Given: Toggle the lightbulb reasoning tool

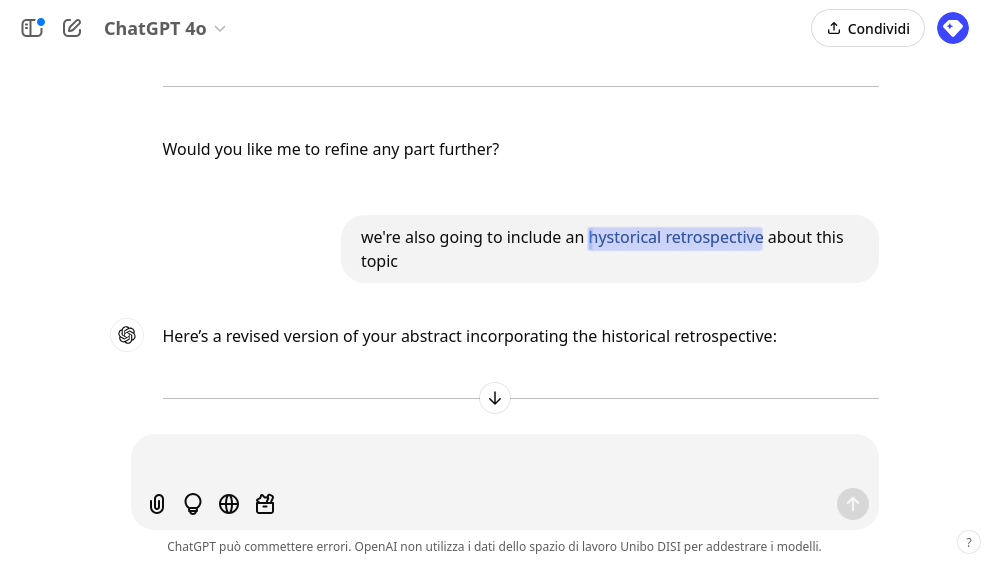Looking at the screenshot, I should 193,504.
